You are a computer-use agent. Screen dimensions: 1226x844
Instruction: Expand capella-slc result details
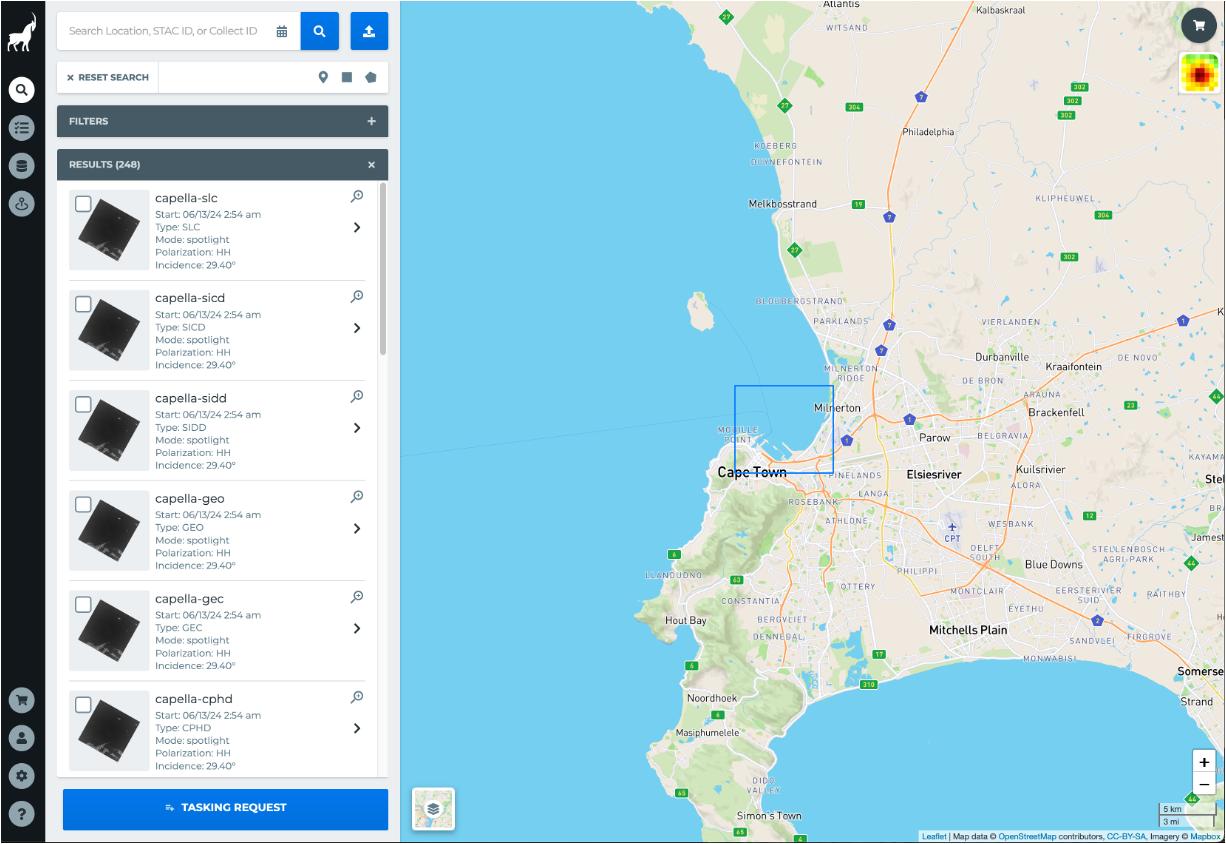click(357, 228)
